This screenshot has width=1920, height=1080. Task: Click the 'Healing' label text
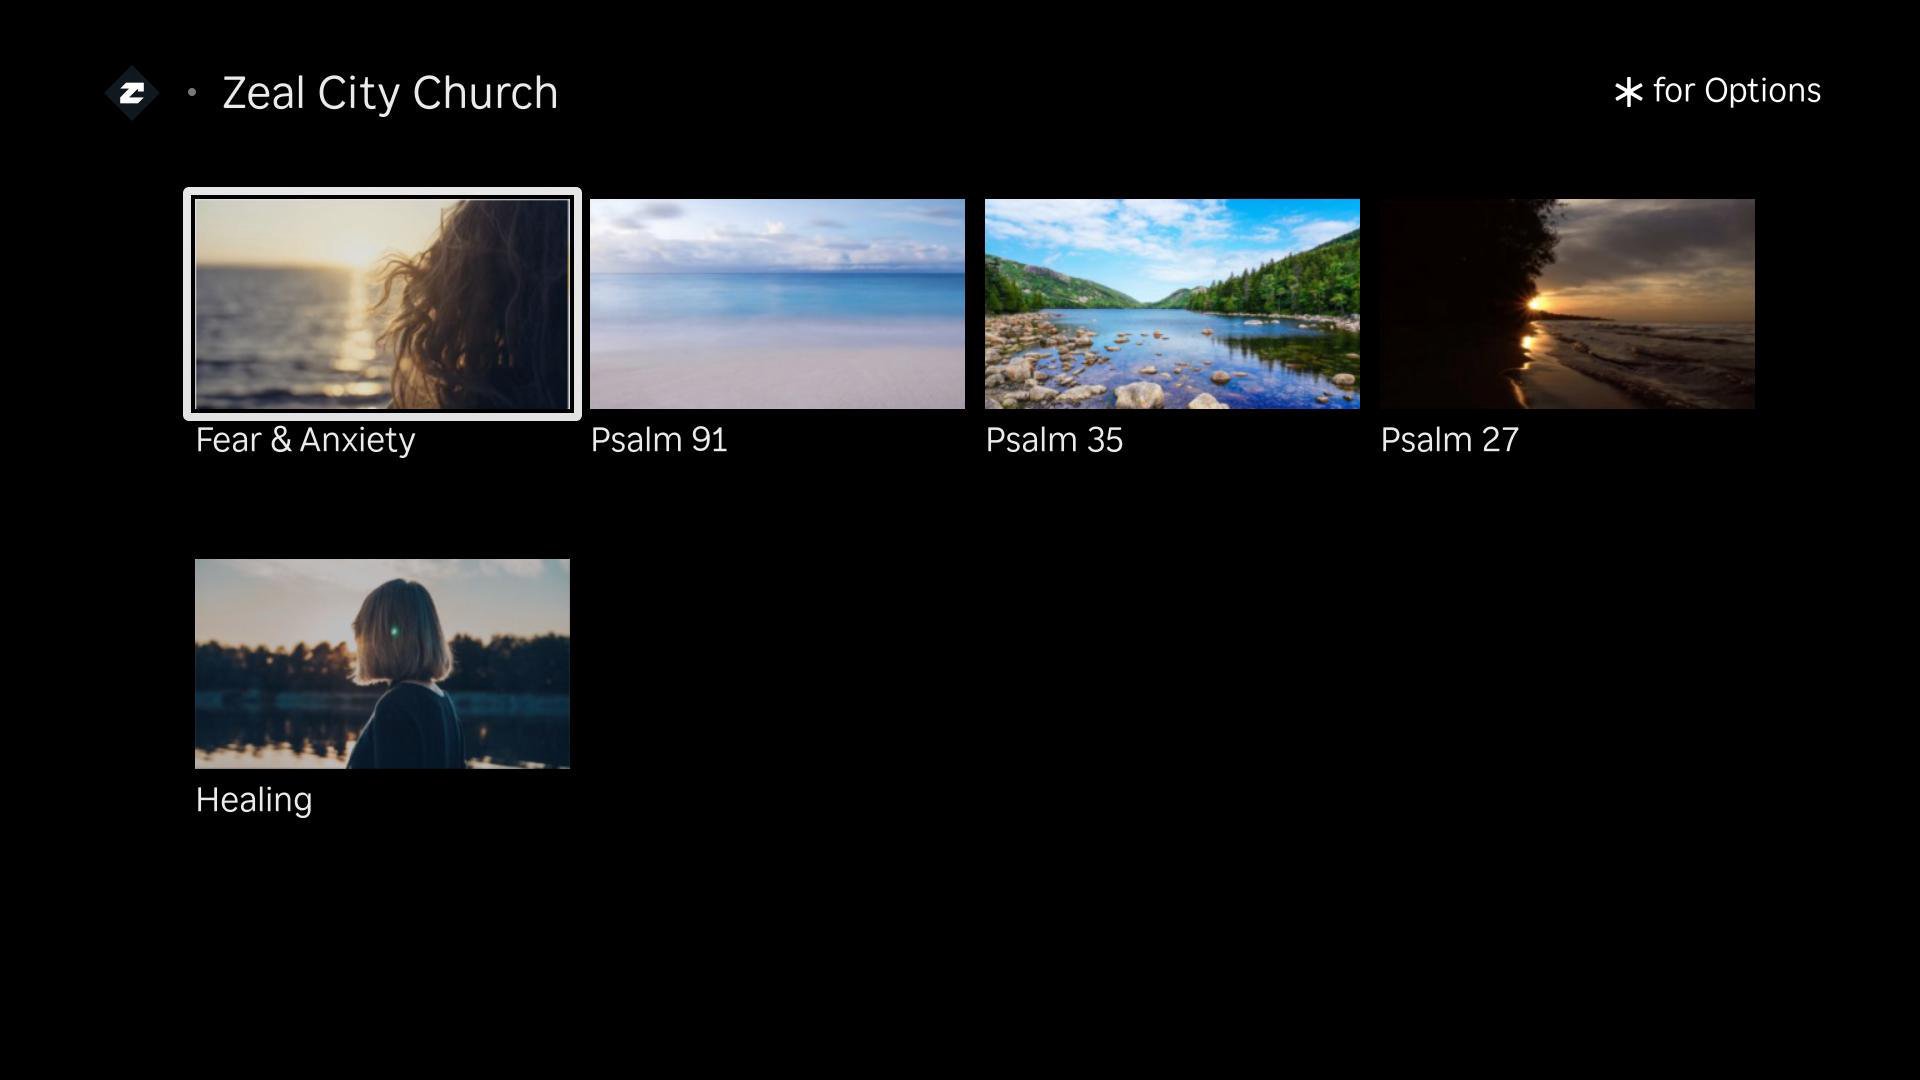click(x=254, y=800)
